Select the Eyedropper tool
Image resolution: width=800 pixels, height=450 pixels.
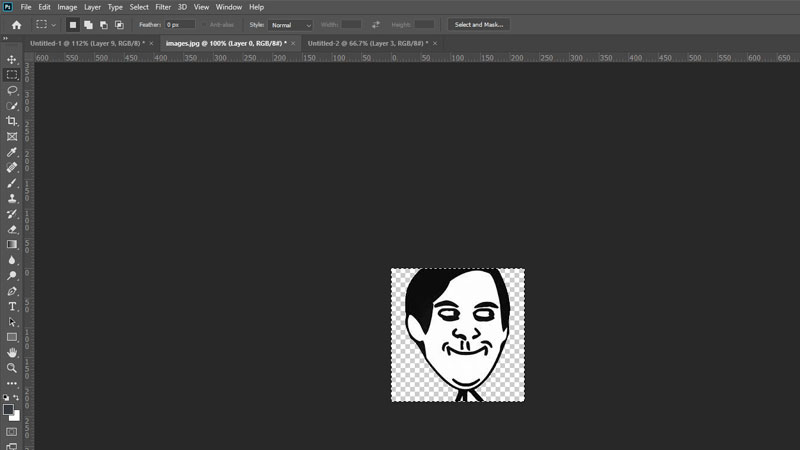click(x=12, y=152)
